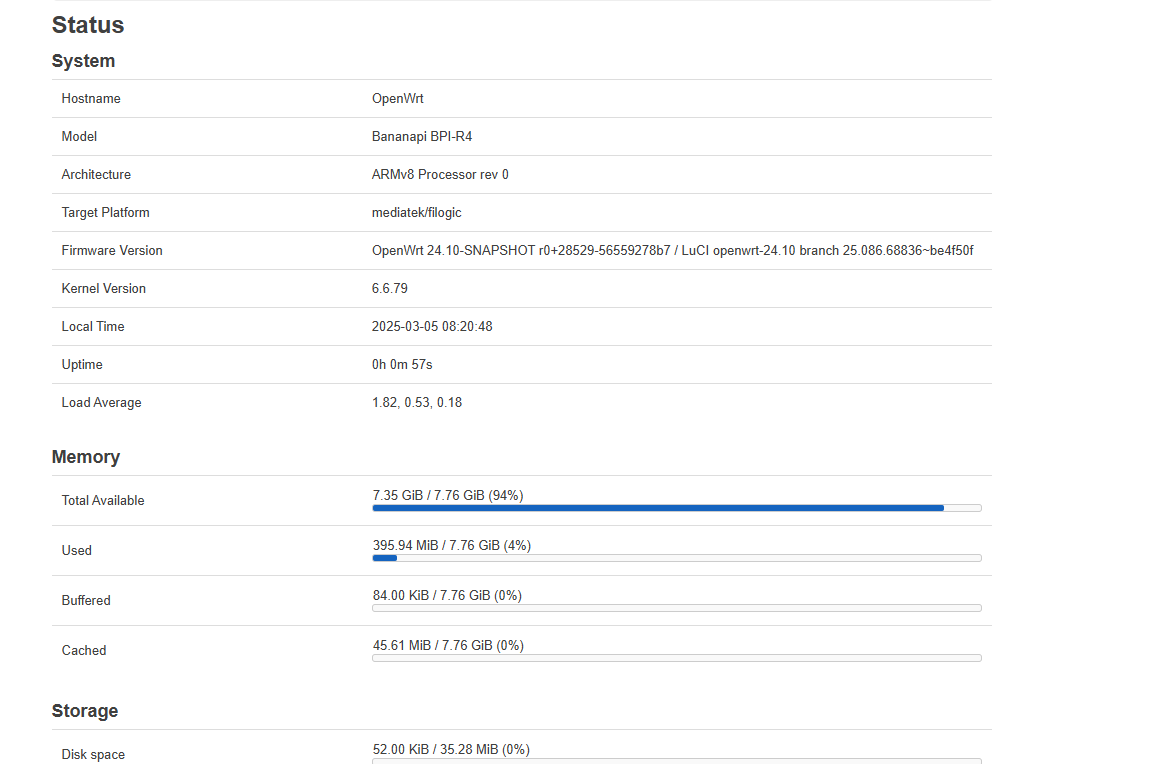Select the Memory section heading

[x=85, y=457]
